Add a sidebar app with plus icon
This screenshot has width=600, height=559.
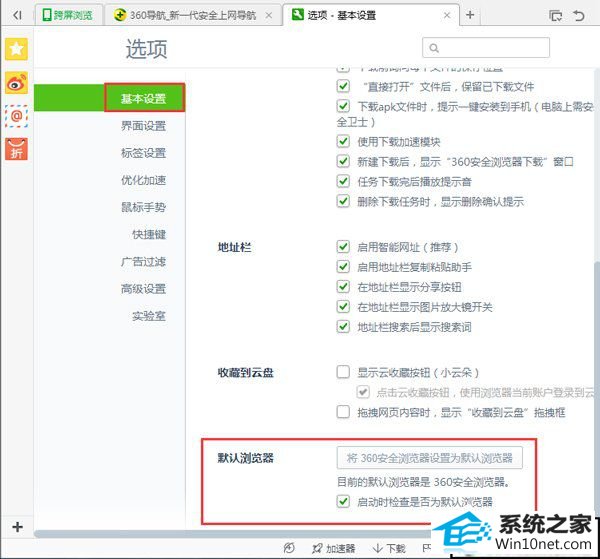pyautogui.click(x=17, y=527)
